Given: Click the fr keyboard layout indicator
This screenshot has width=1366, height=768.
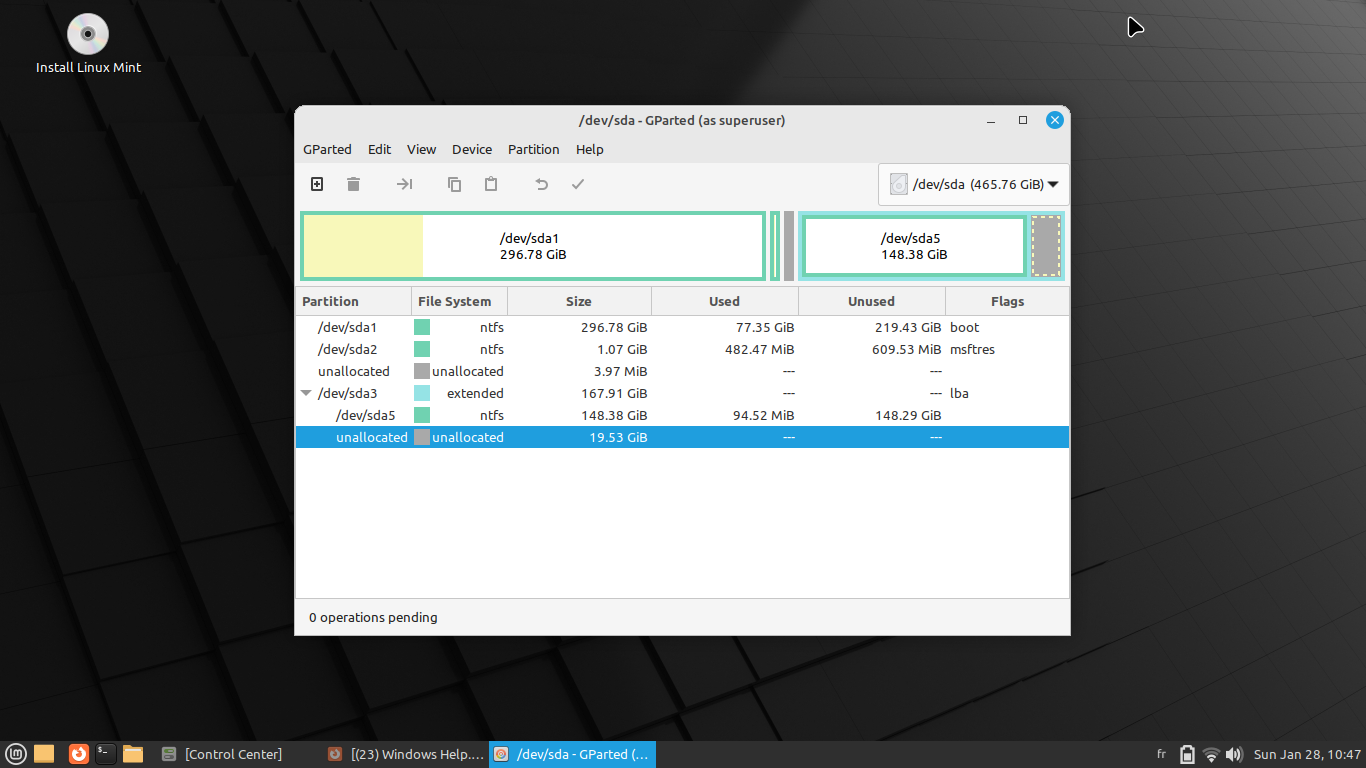Looking at the screenshot, I should coord(1161,754).
